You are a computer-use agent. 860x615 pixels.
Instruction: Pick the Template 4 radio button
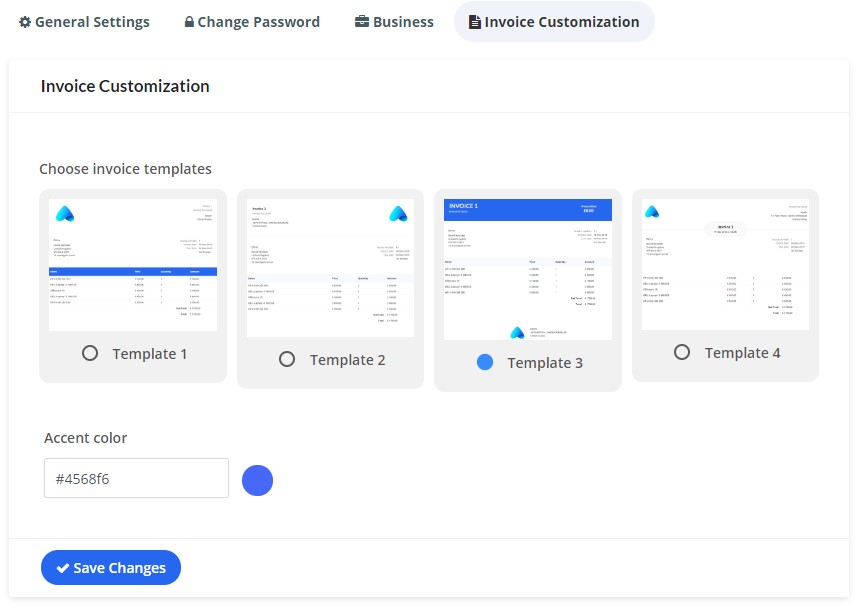point(682,352)
